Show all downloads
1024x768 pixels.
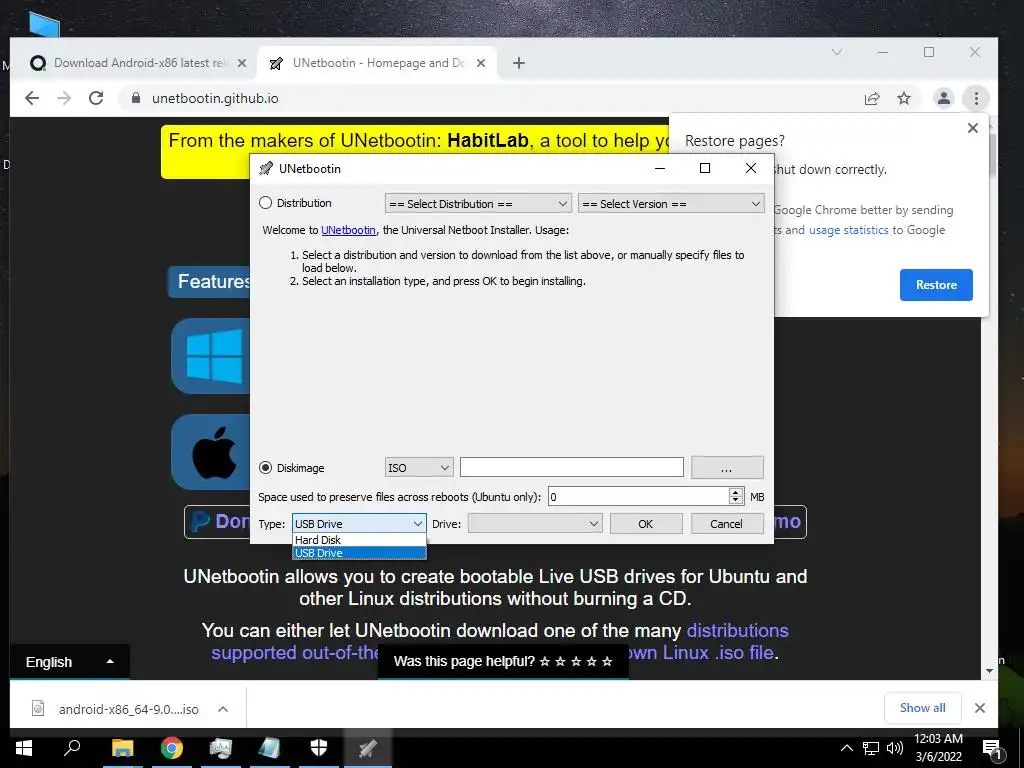point(922,708)
